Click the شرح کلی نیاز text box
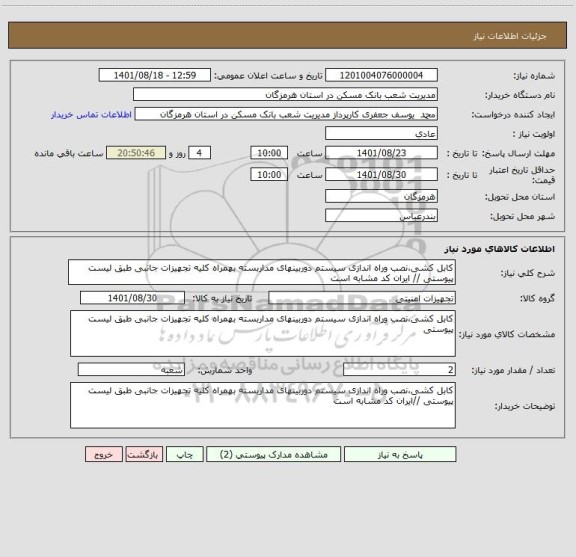Viewport: 576px width, 557px height. coord(262,272)
